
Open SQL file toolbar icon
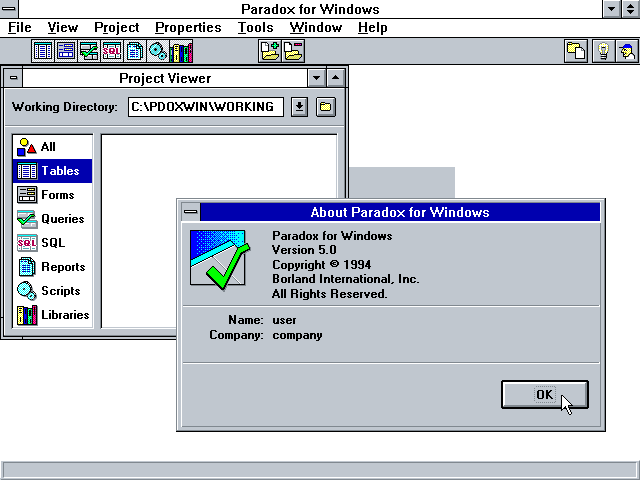point(111,51)
